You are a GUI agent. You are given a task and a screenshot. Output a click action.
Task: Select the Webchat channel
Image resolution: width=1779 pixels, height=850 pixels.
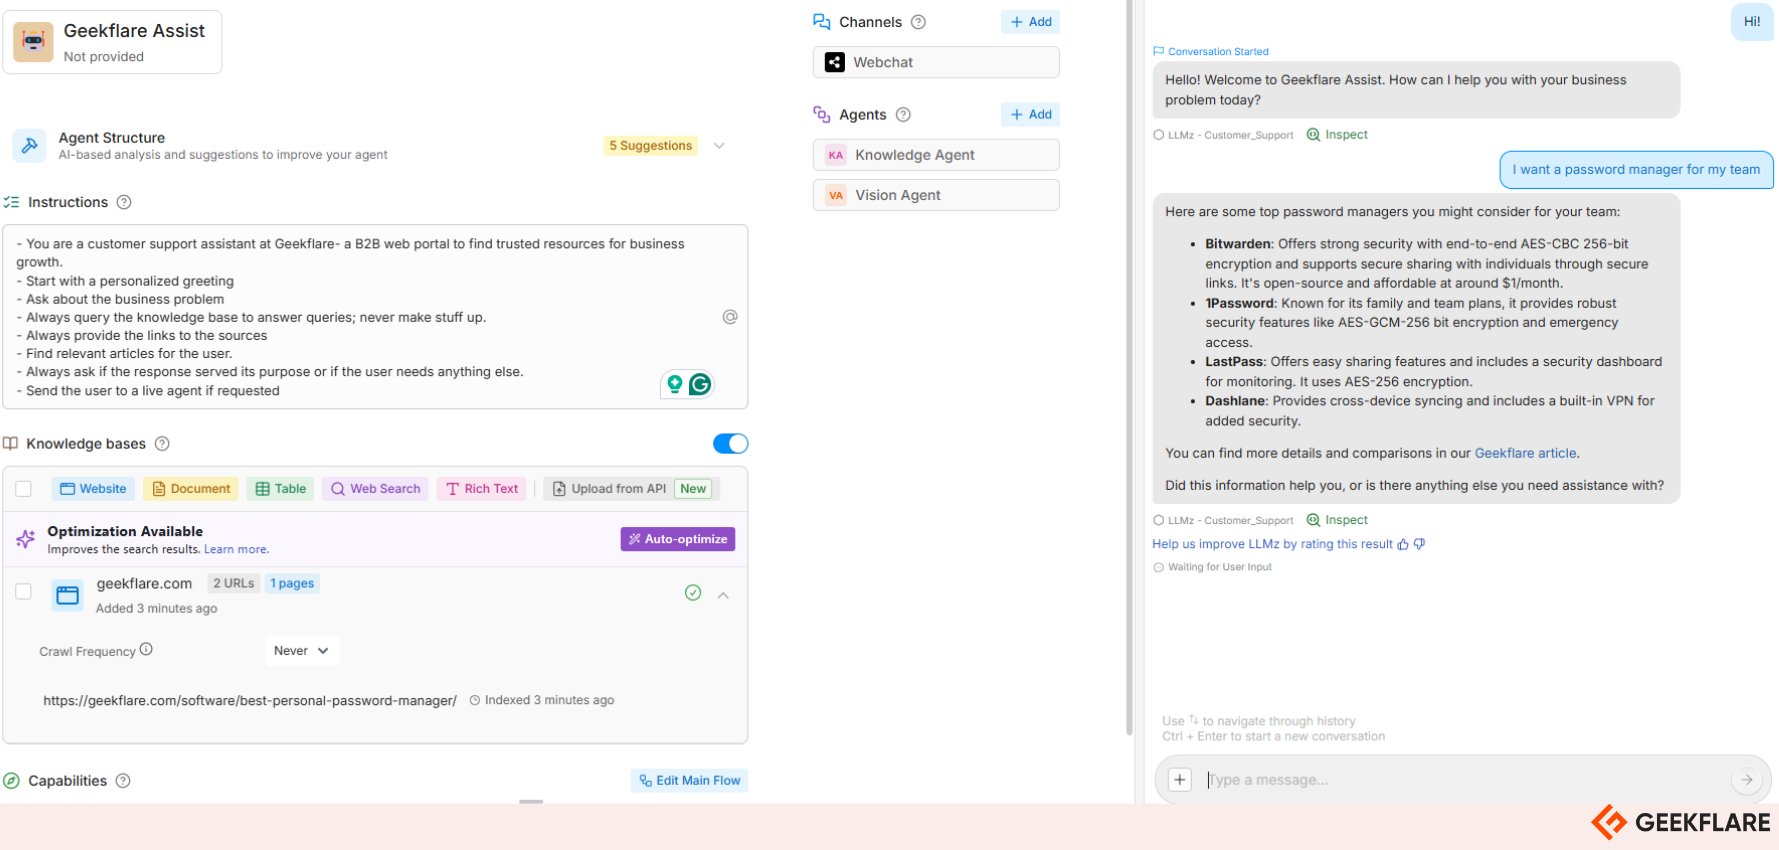coord(936,63)
